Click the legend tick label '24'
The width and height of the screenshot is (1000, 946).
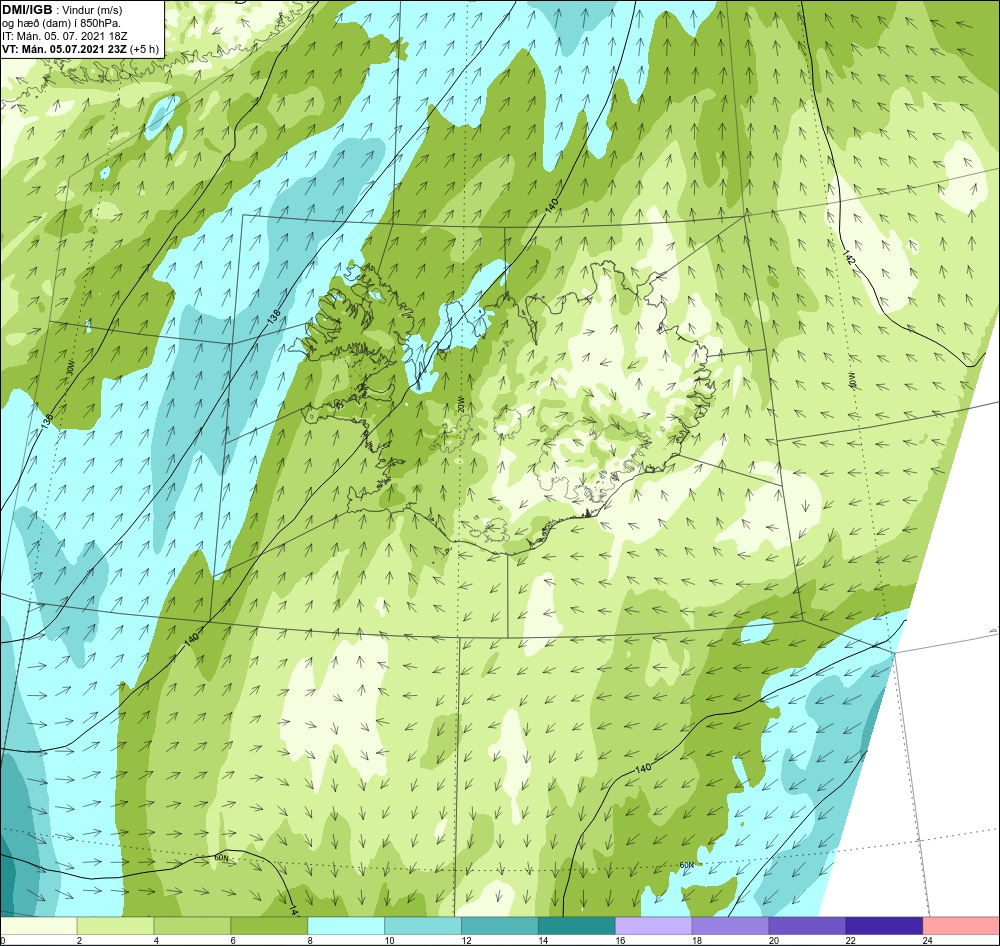[927, 940]
